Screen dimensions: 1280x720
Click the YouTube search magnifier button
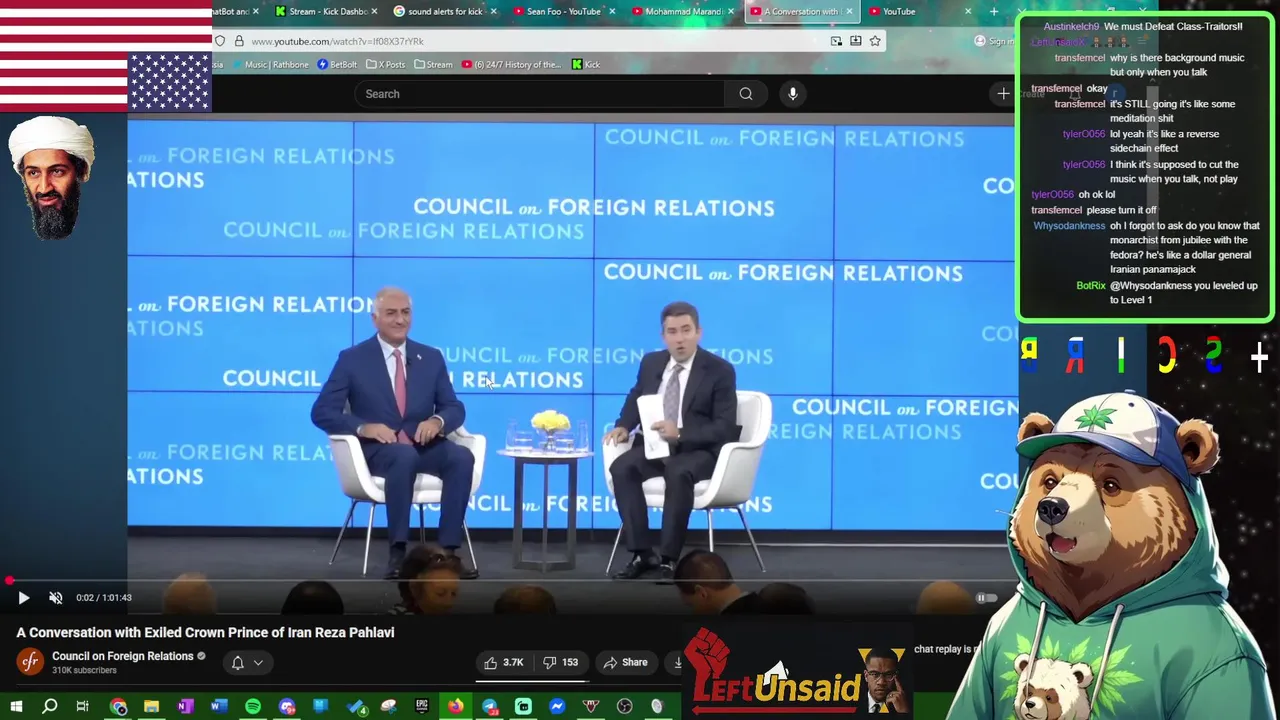pos(746,94)
